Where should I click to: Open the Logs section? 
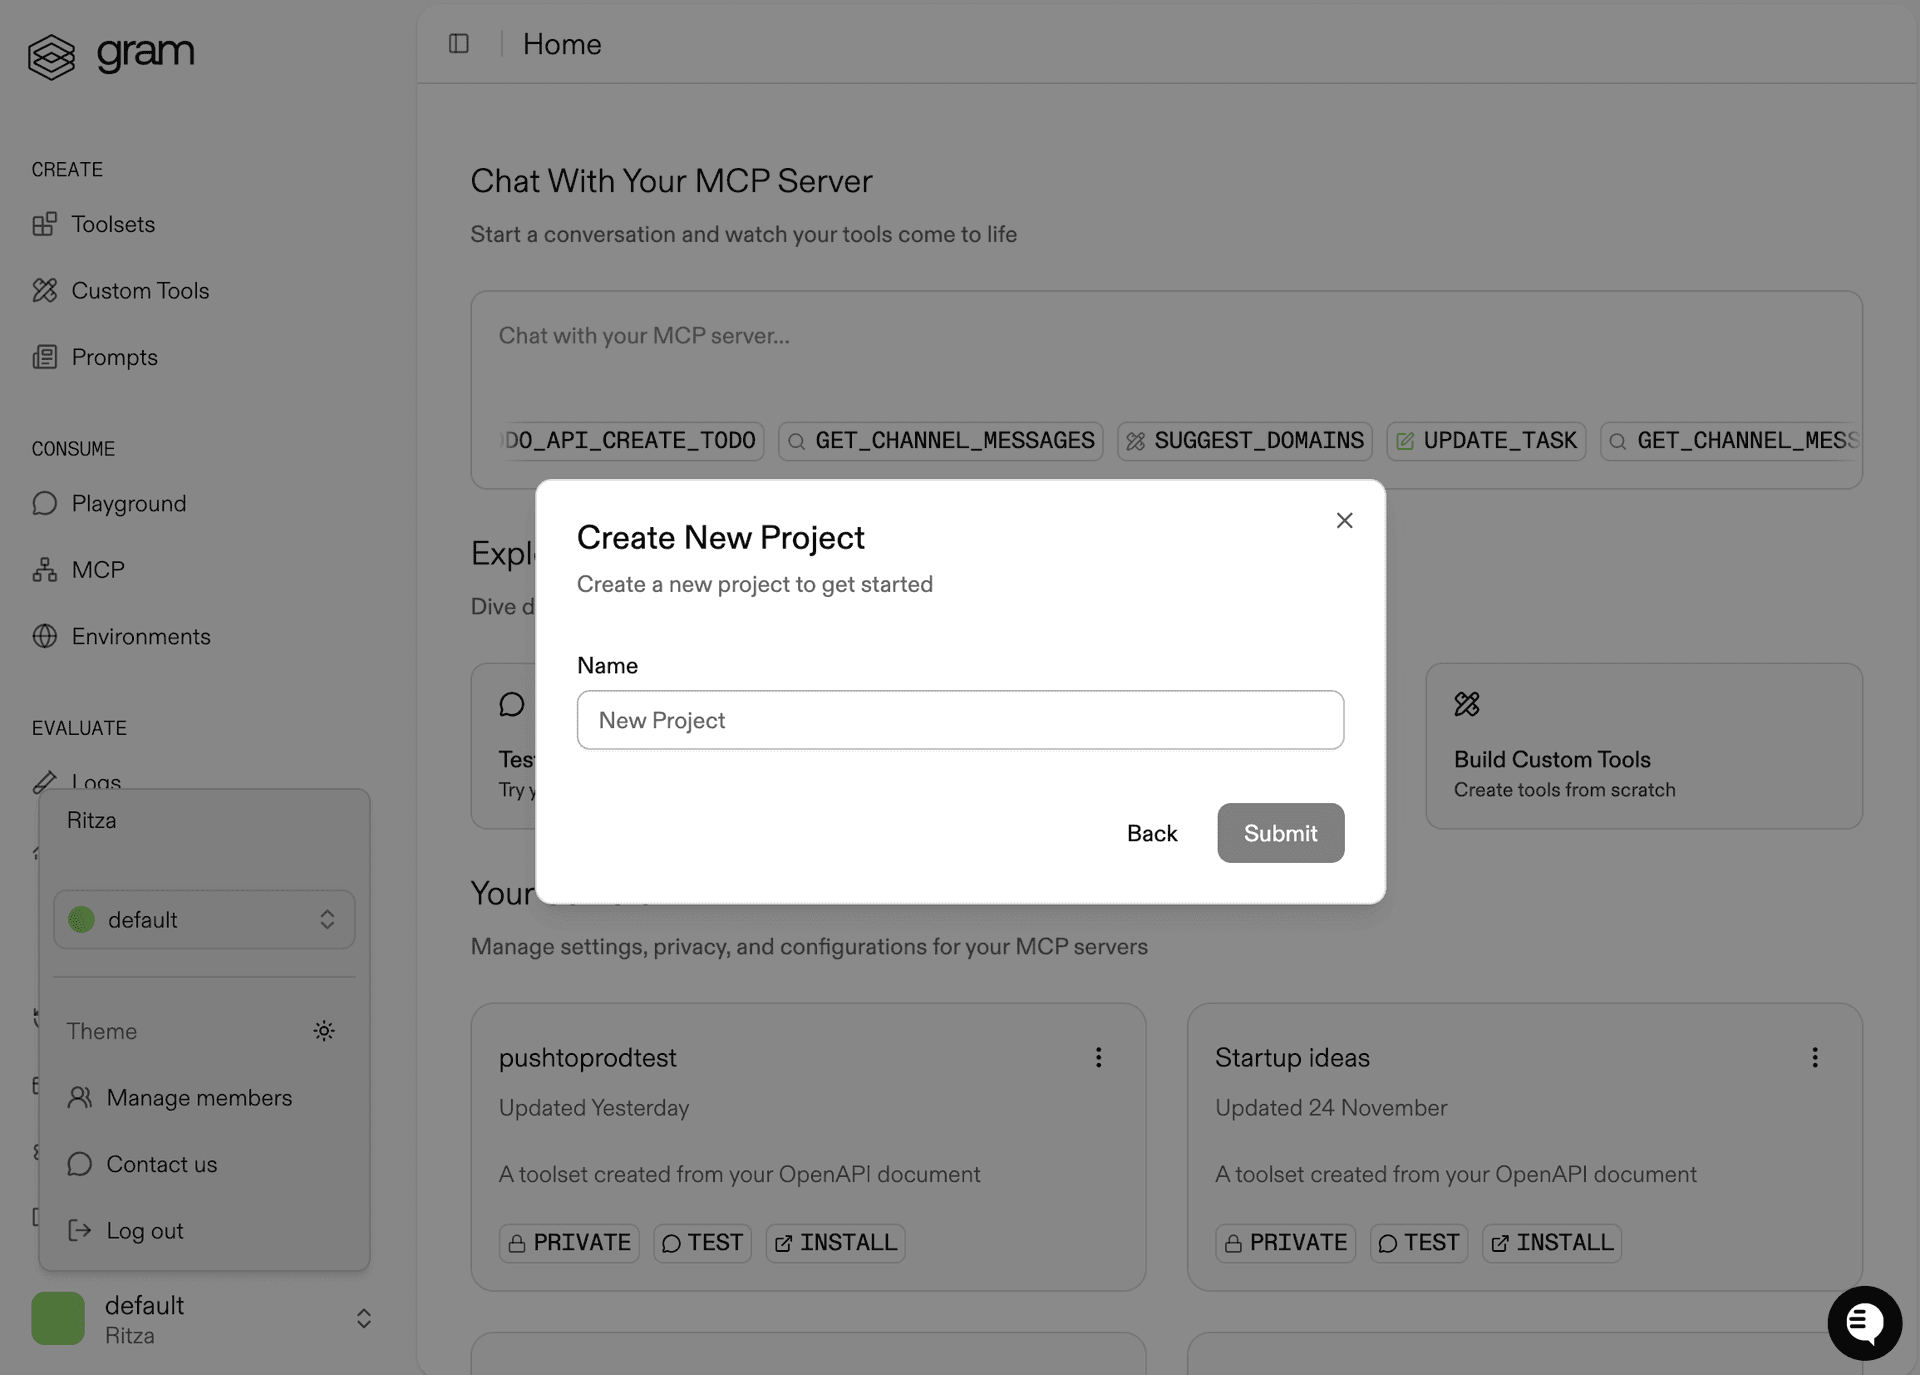pyautogui.click(x=96, y=782)
